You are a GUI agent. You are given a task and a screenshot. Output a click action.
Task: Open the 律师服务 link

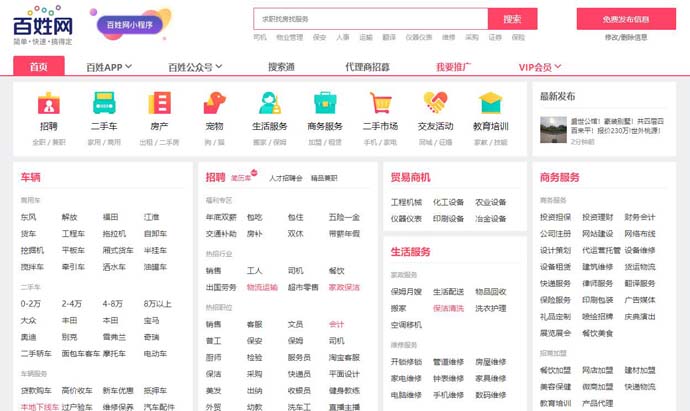[x=598, y=283]
